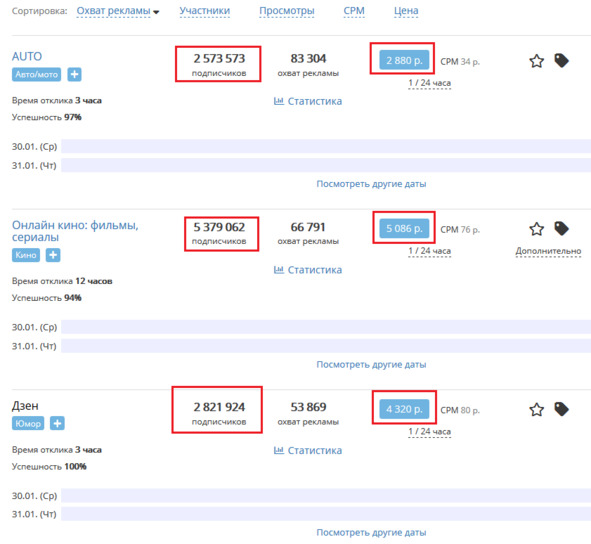Add AUTO community to favorites star
591x544 pixels.
coord(536,61)
